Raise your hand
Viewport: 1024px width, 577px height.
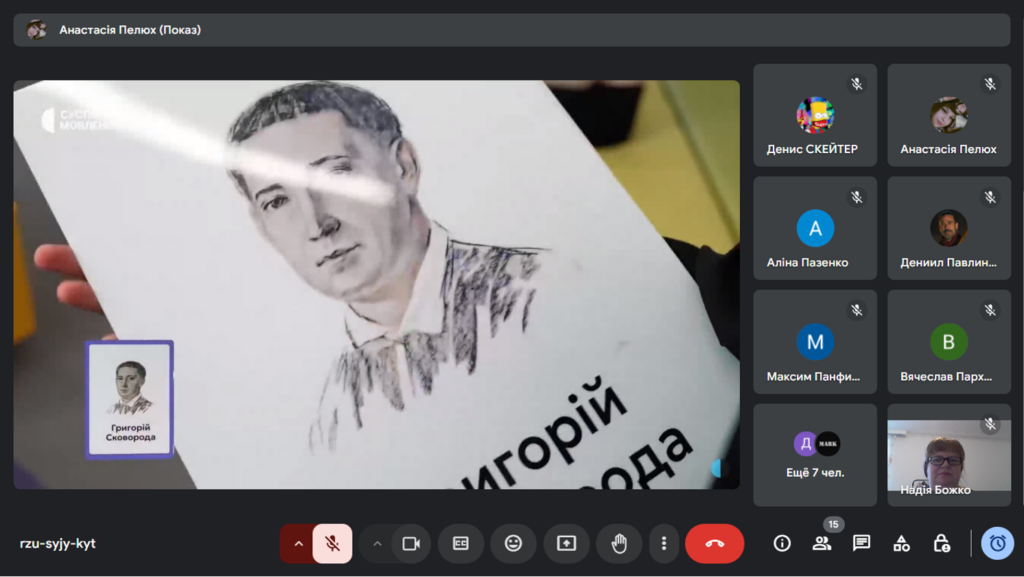click(619, 543)
